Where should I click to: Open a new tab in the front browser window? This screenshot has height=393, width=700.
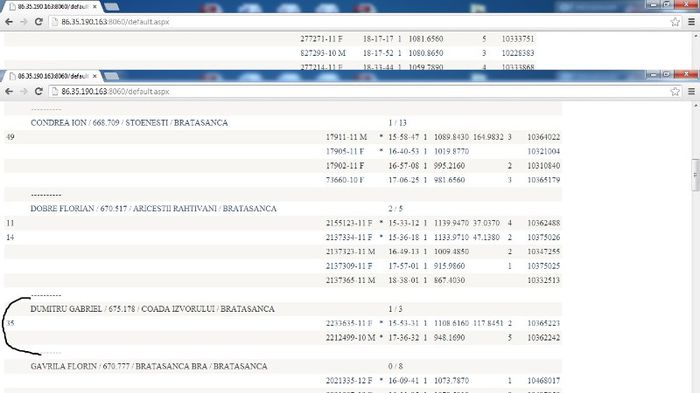pos(112,76)
